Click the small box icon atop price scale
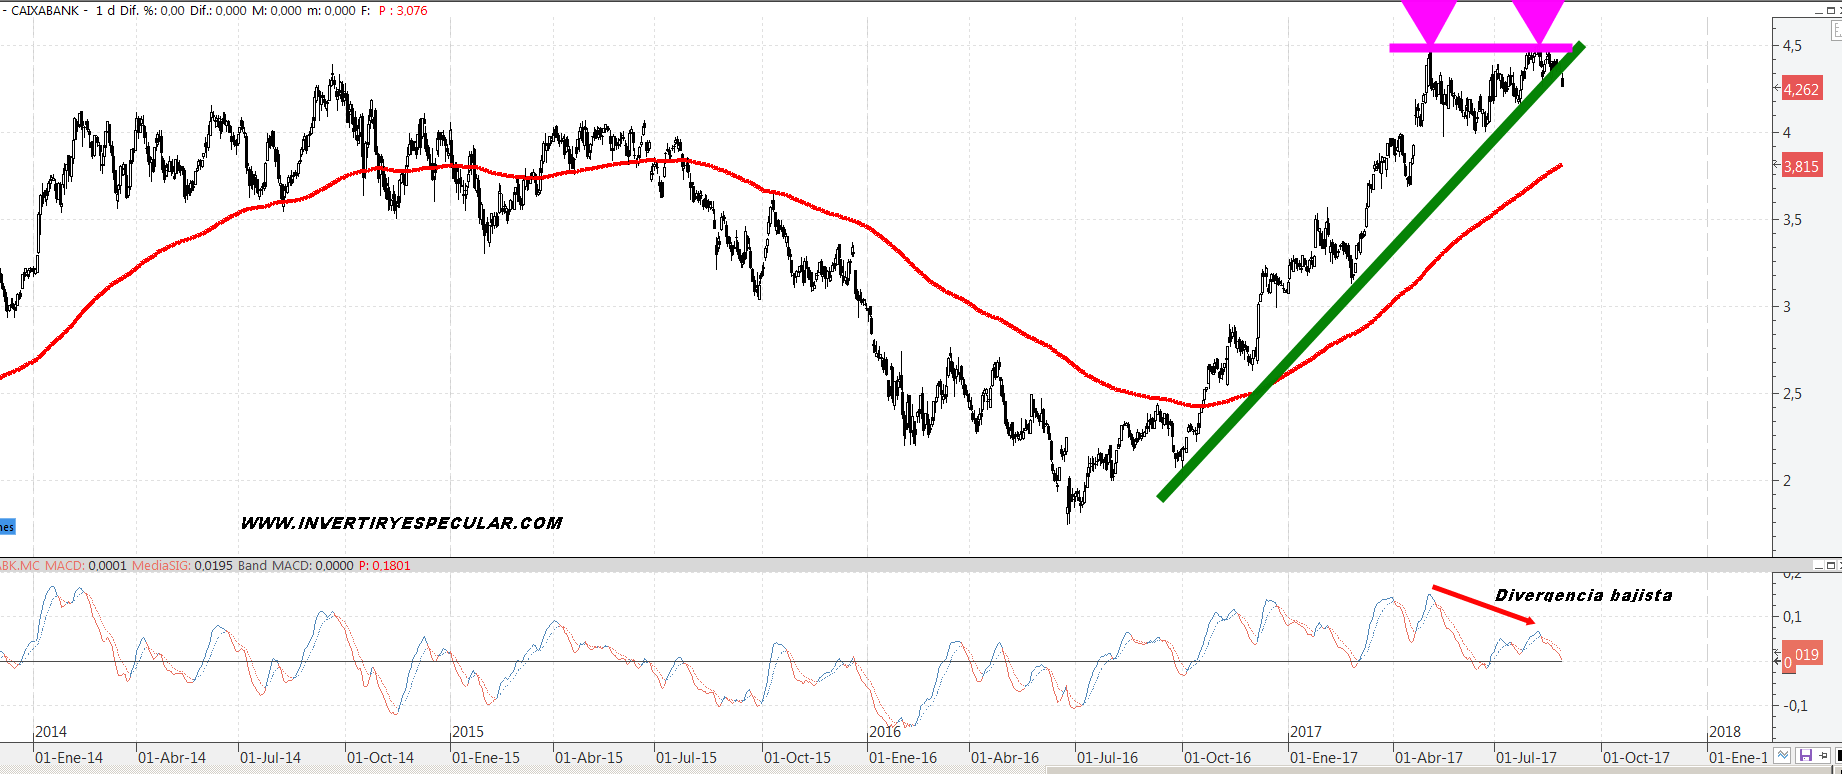1842x774 pixels. tap(1836, 32)
